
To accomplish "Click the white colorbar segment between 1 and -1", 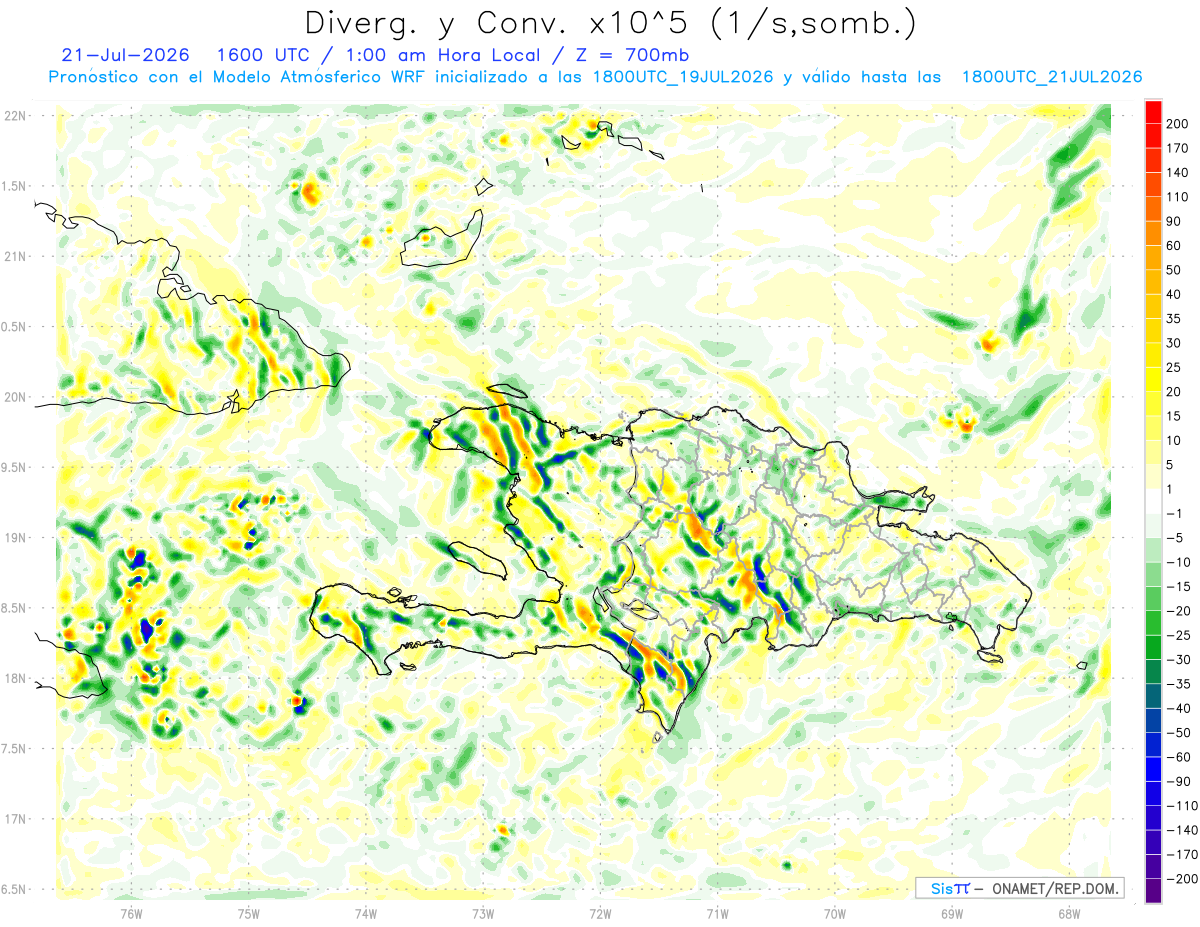I will pyautogui.click(x=1153, y=501).
